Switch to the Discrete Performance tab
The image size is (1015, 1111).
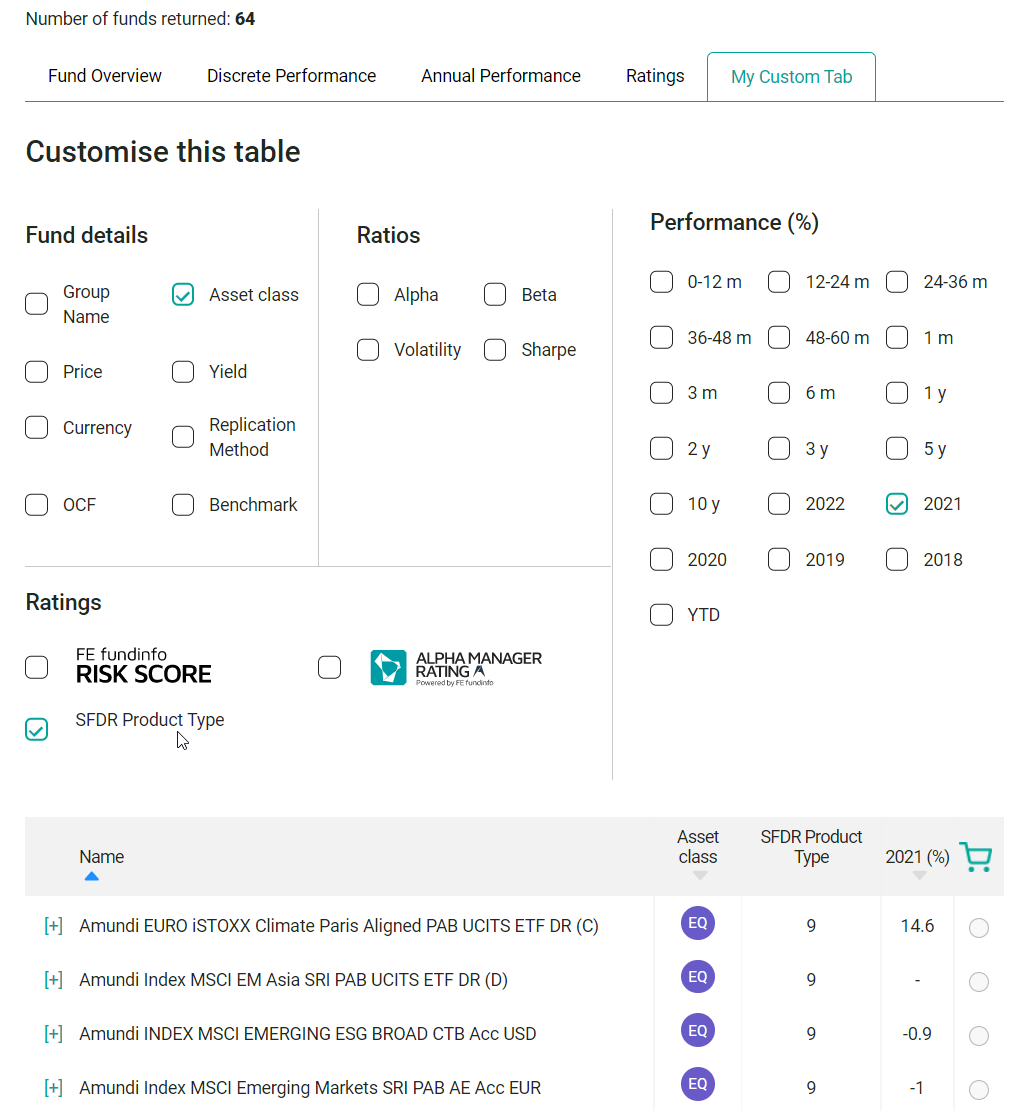click(x=291, y=76)
